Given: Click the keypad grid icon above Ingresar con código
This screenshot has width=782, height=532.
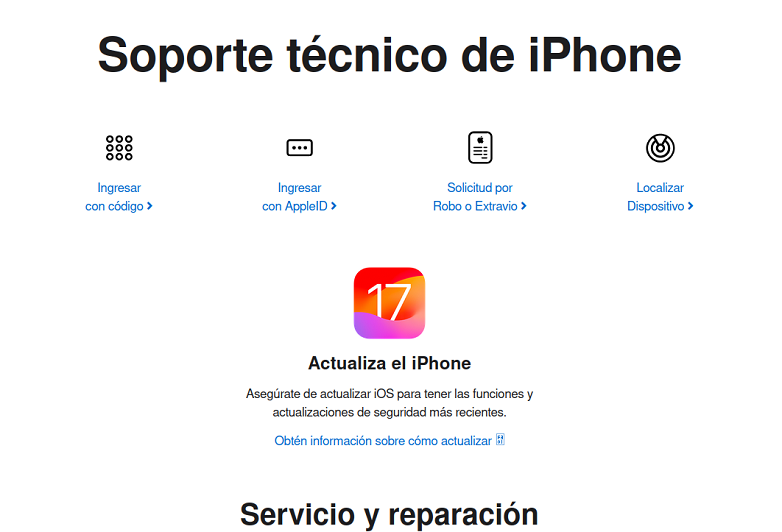Looking at the screenshot, I should coord(119,148).
